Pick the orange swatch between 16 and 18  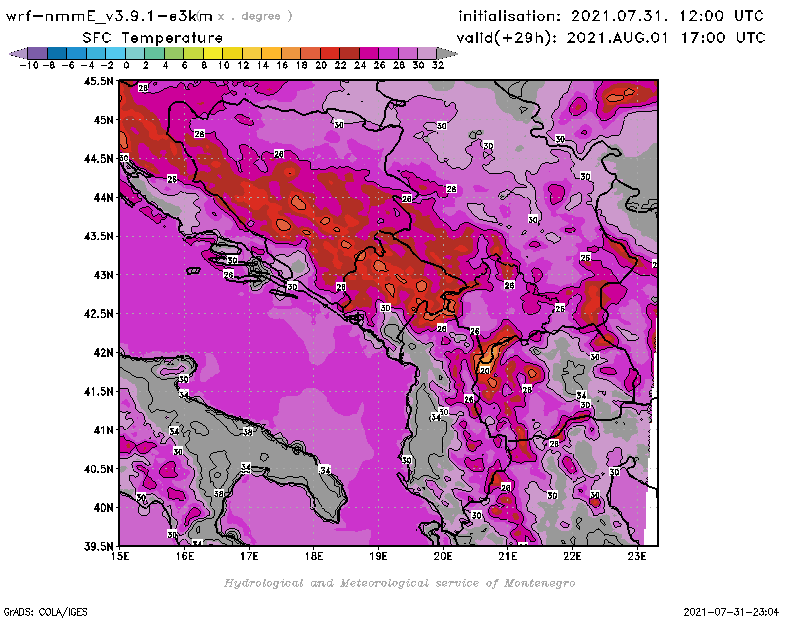pyautogui.click(x=291, y=53)
